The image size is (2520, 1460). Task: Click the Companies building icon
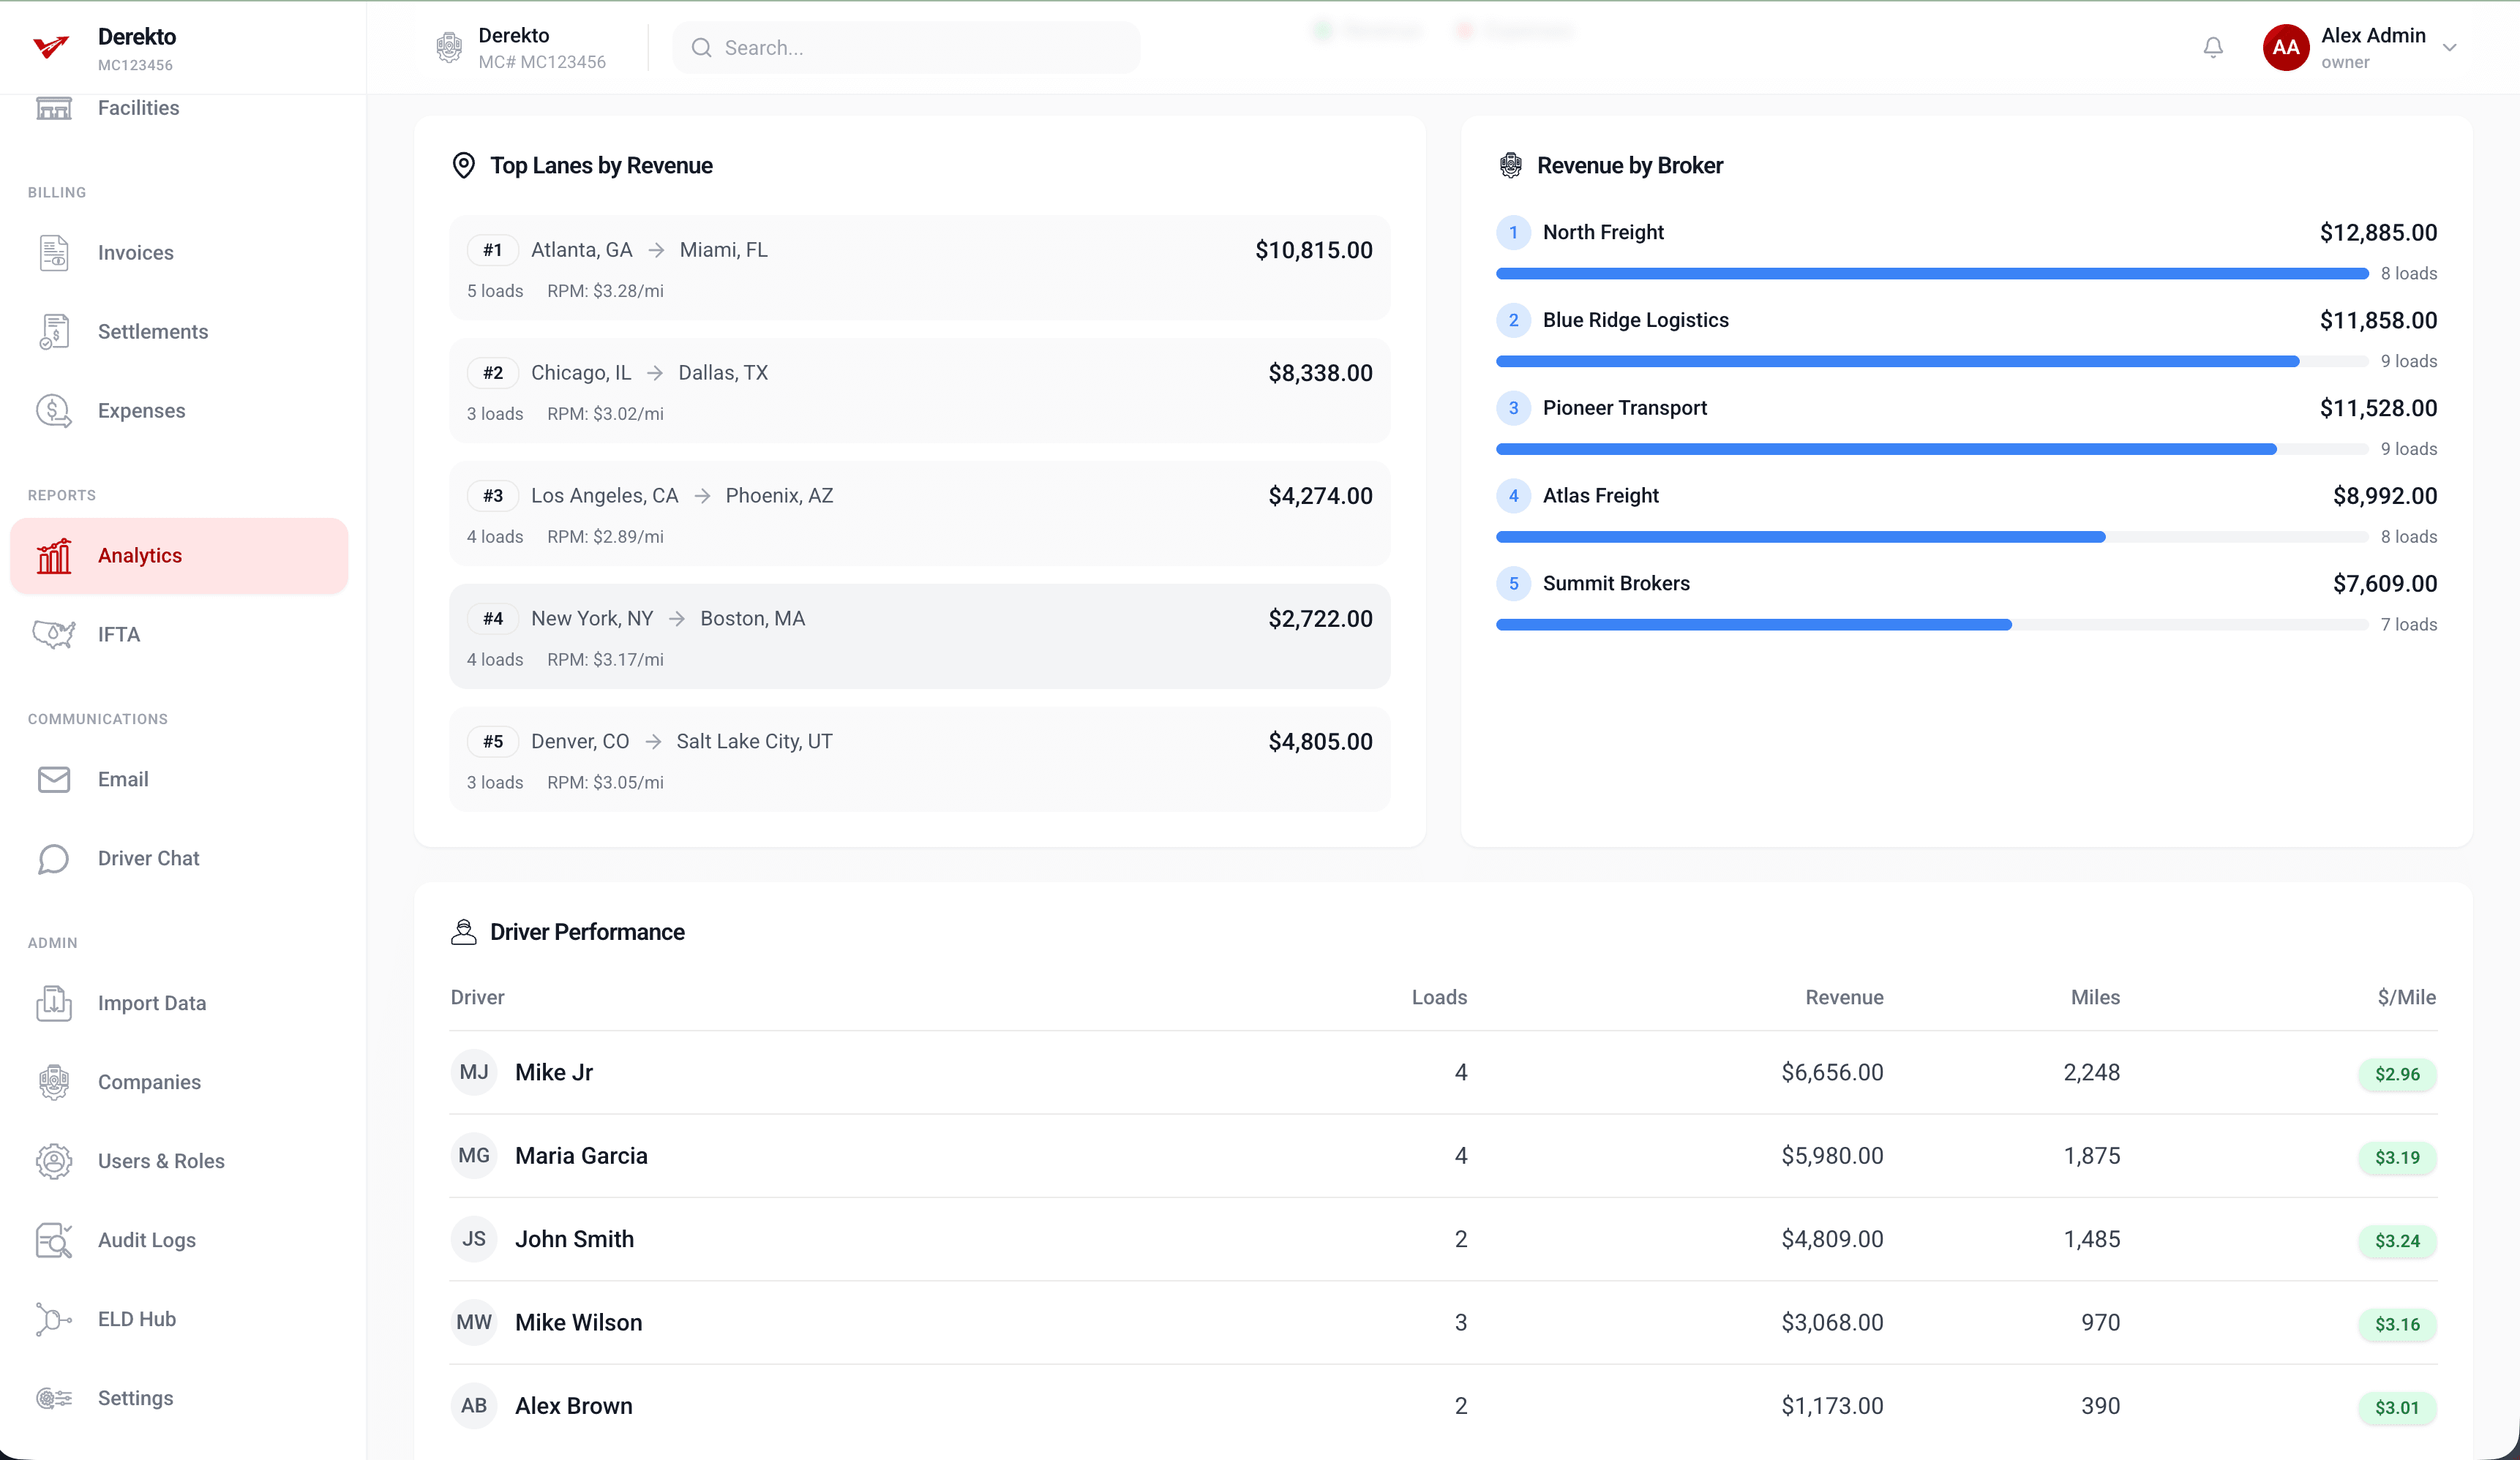[54, 1082]
